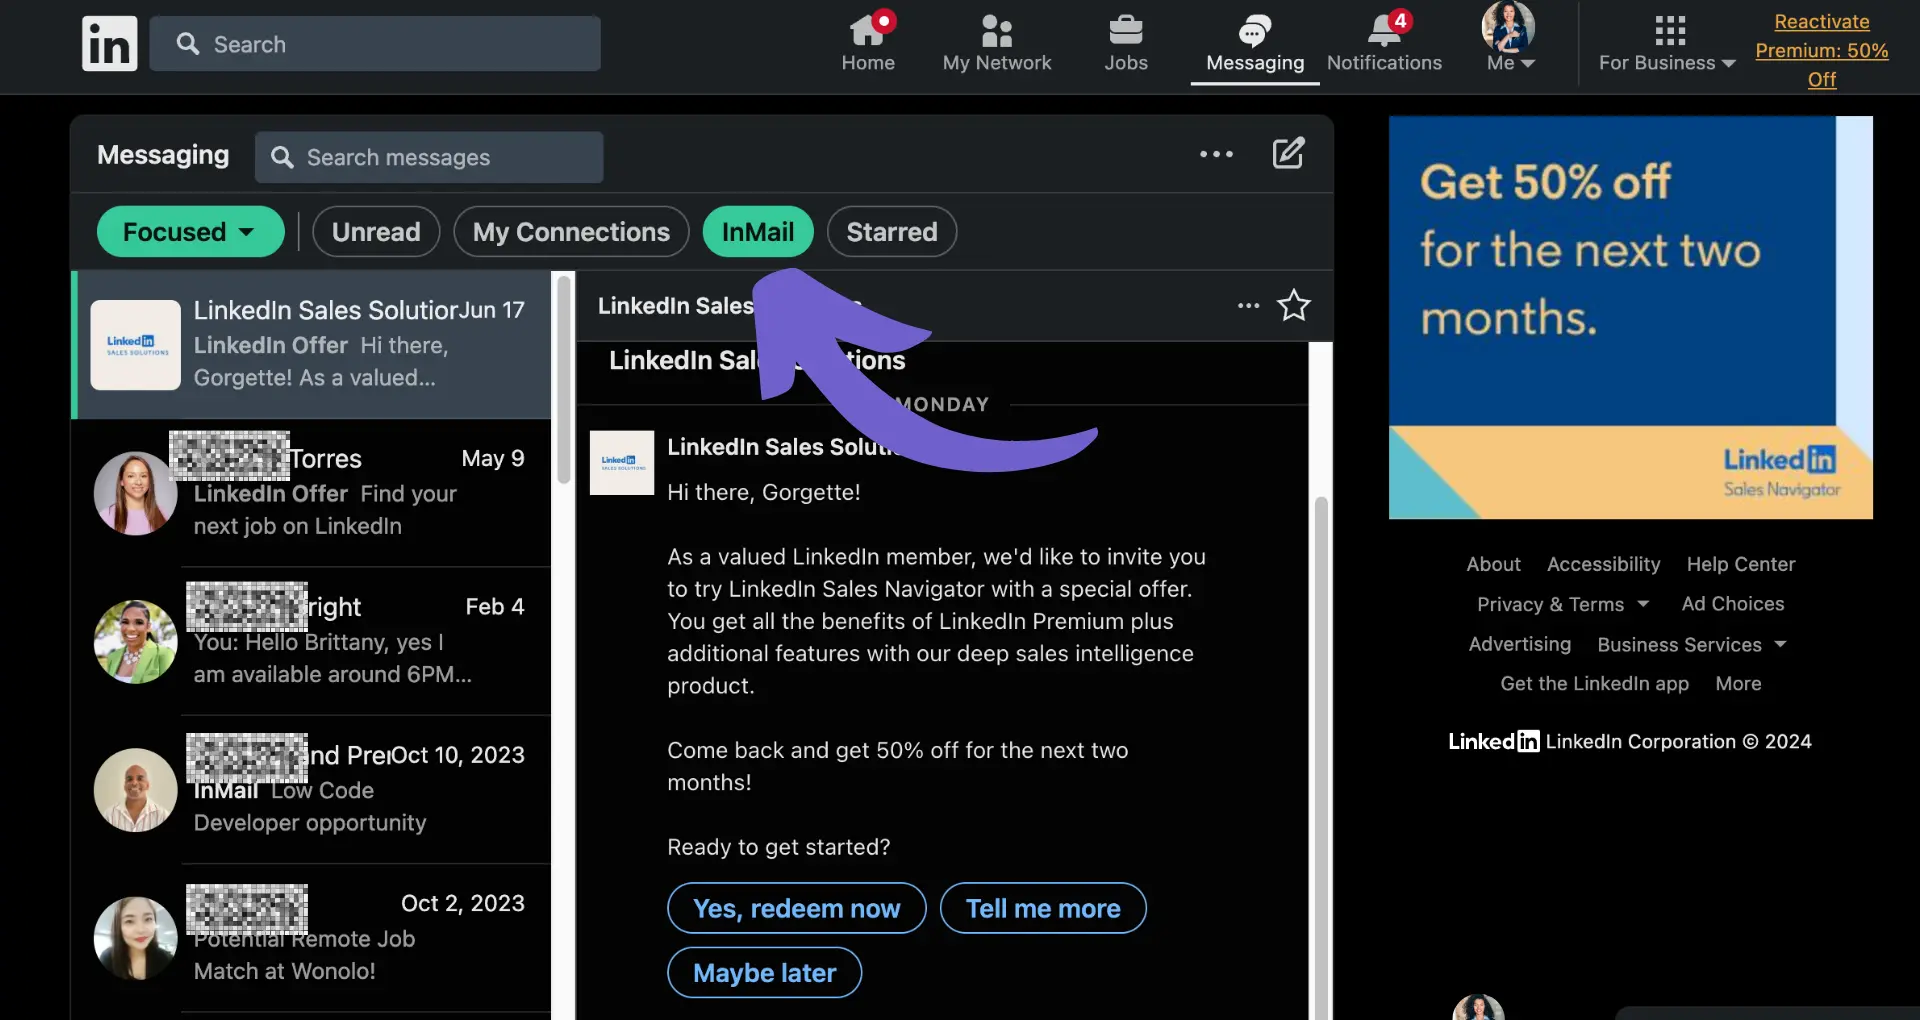Click Maybe later button
The width and height of the screenshot is (1920, 1020).
click(x=764, y=972)
